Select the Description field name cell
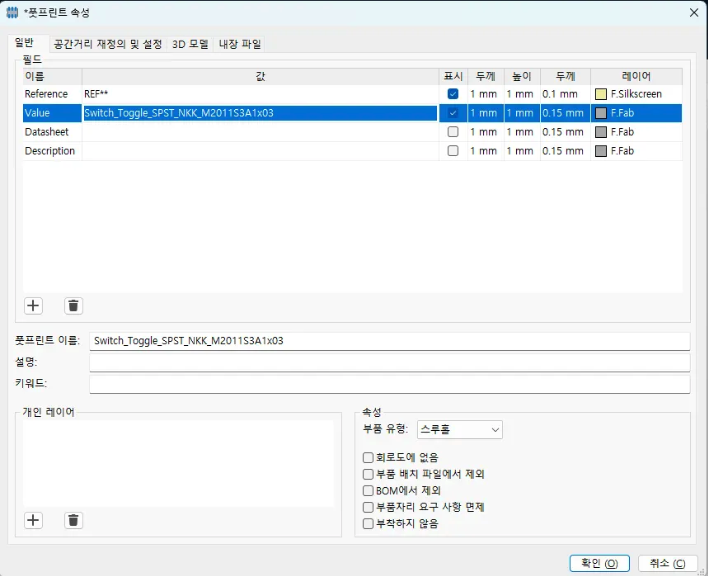The height and width of the screenshot is (576, 708). 52,151
